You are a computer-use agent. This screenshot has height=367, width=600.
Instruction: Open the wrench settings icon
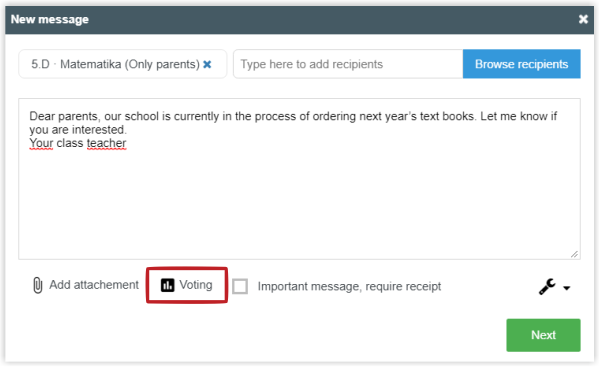(x=547, y=287)
